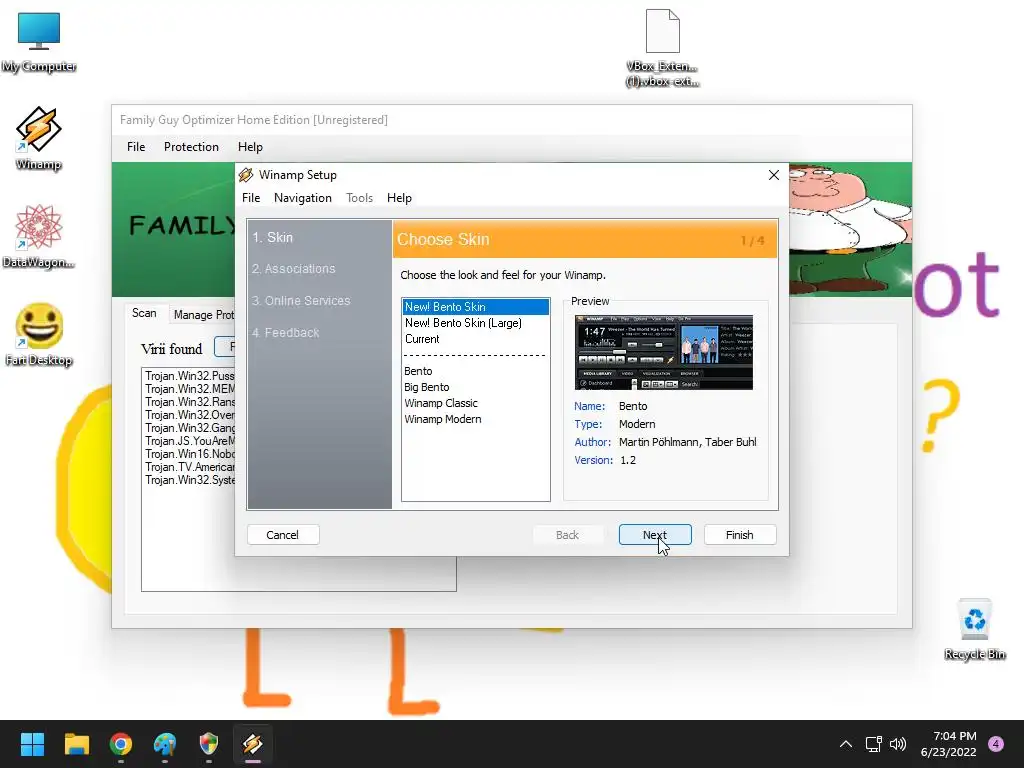Go to step 1. Skin
Viewport: 1024px width, 768px height.
[x=272, y=237]
